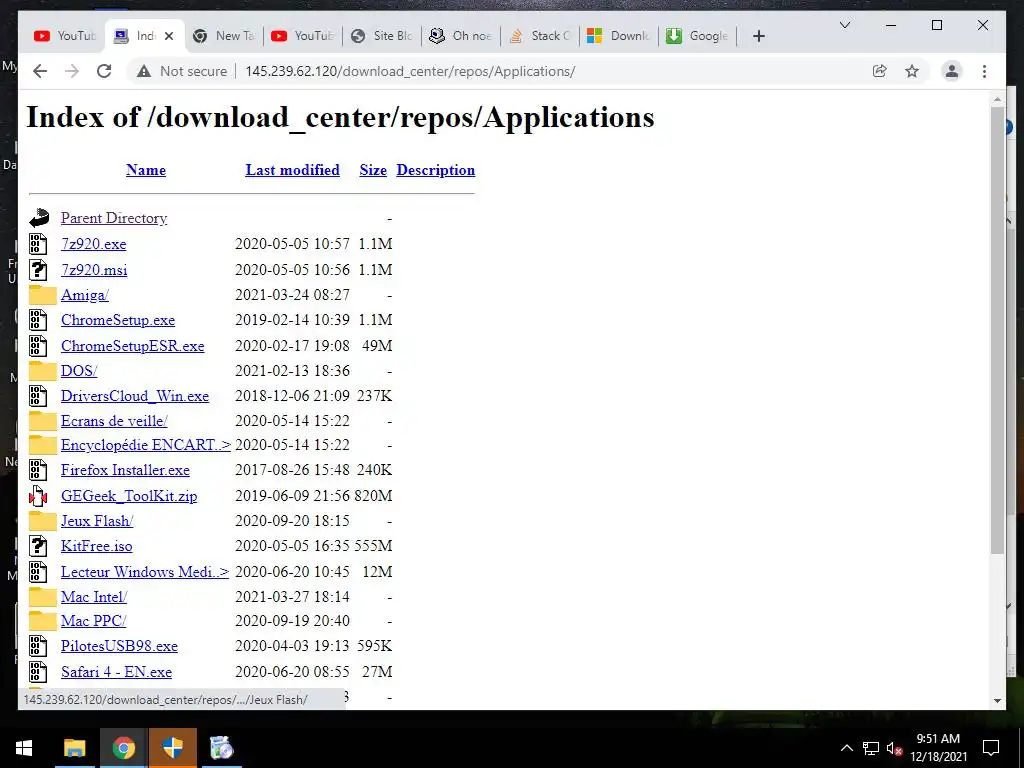Screen dimensions: 1024x768
Task: Click the muted volume tray icon
Action: tap(895, 748)
